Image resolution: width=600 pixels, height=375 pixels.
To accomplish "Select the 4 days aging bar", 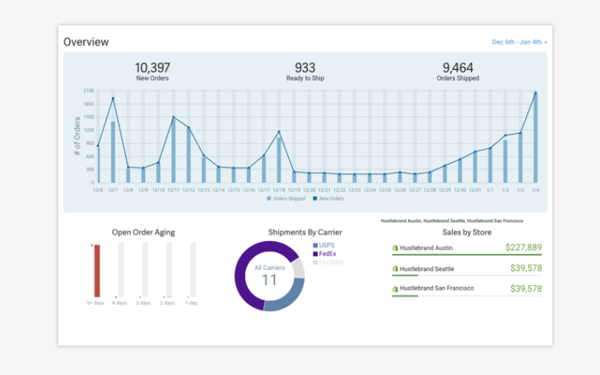I will coord(121,270).
